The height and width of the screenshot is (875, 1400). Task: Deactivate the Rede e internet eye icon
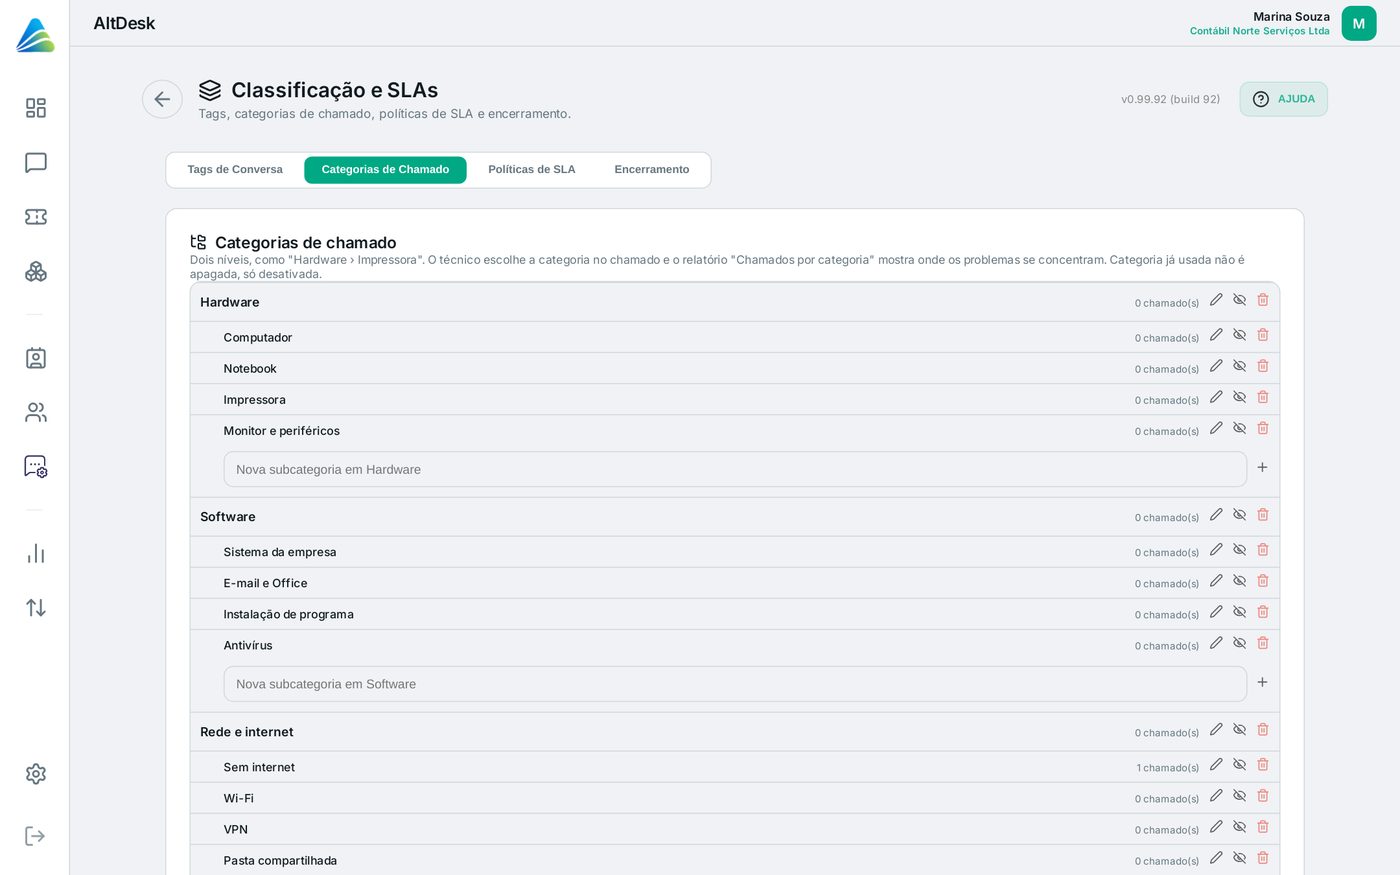coord(1239,730)
